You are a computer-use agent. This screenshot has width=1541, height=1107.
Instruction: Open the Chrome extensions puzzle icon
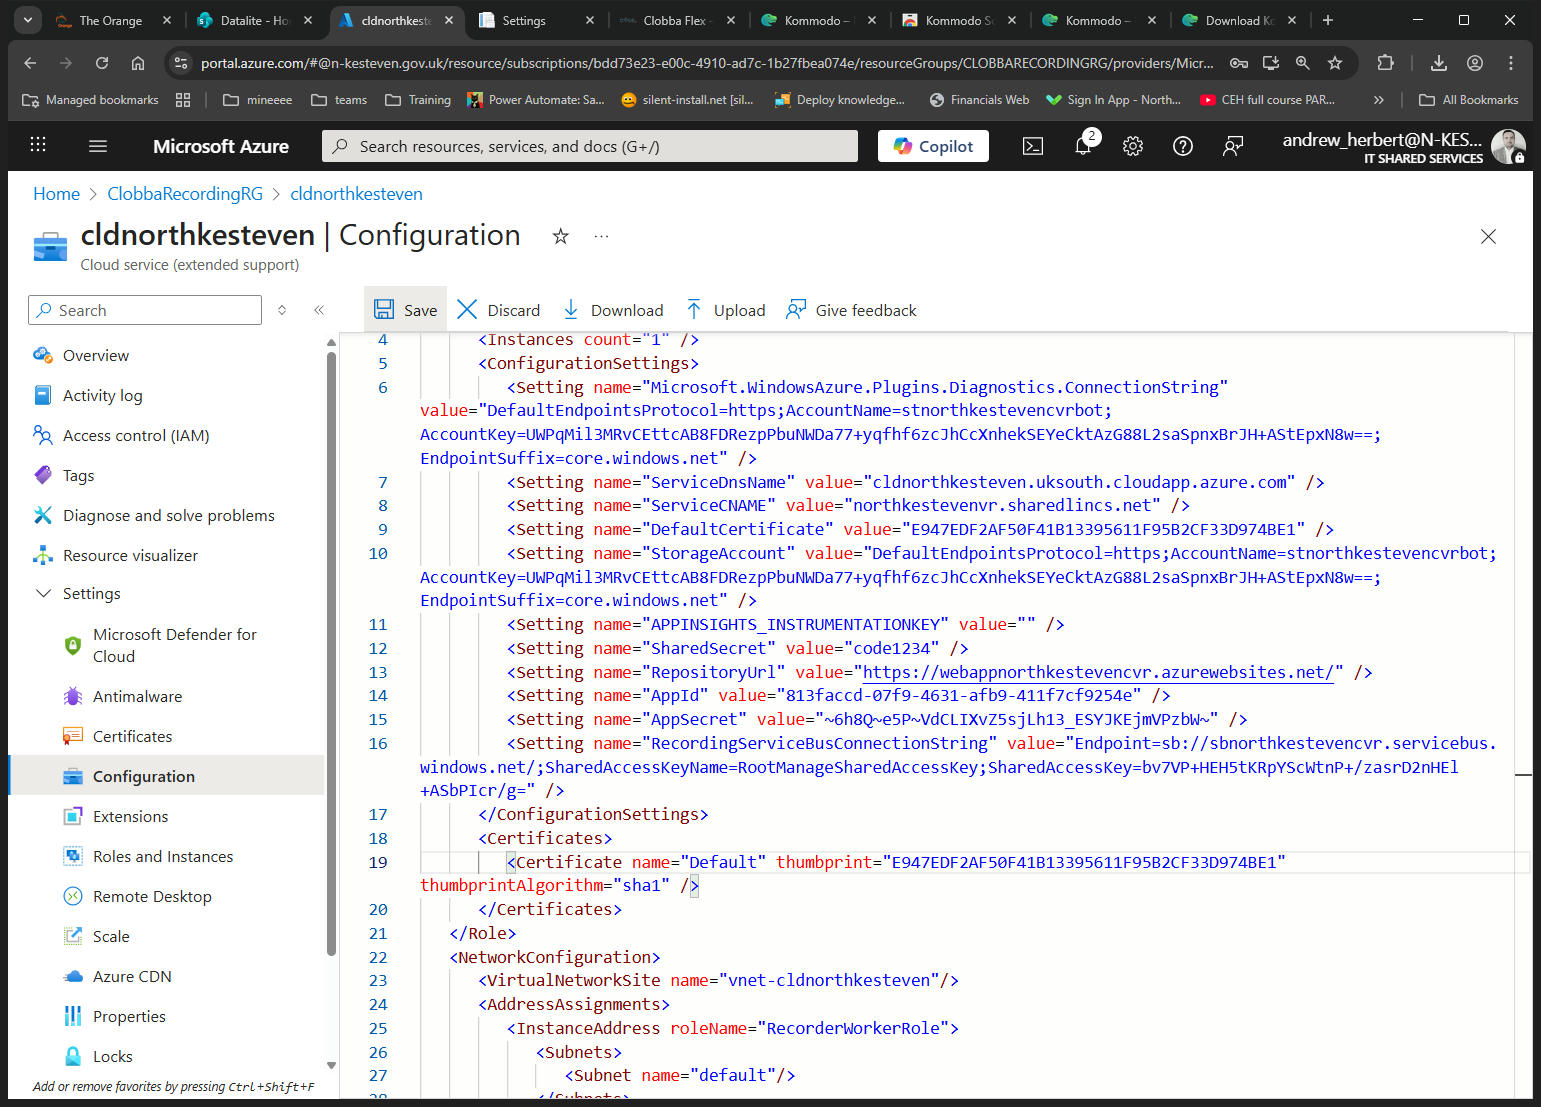(1385, 63)
